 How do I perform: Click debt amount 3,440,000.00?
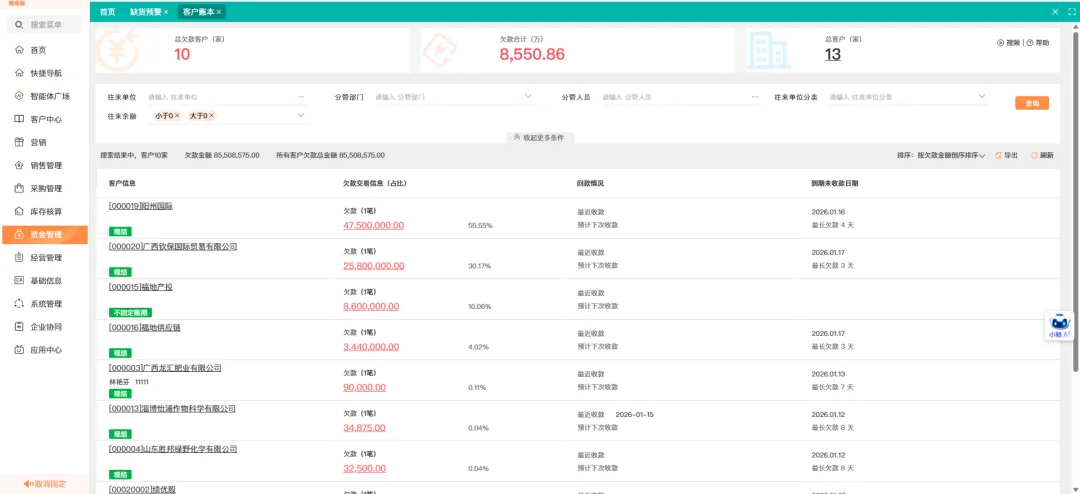371,347
